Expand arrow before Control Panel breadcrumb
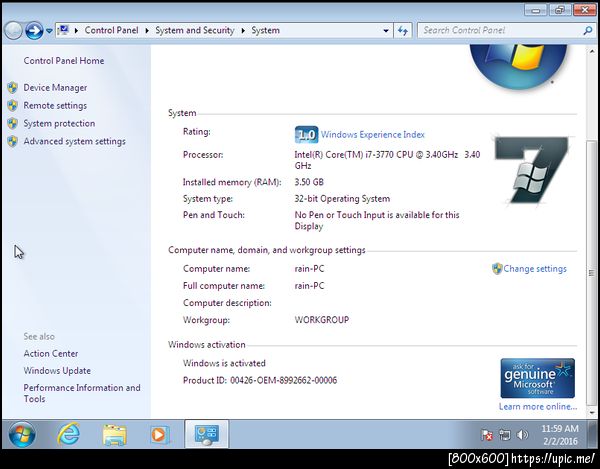 pos(76,30)
